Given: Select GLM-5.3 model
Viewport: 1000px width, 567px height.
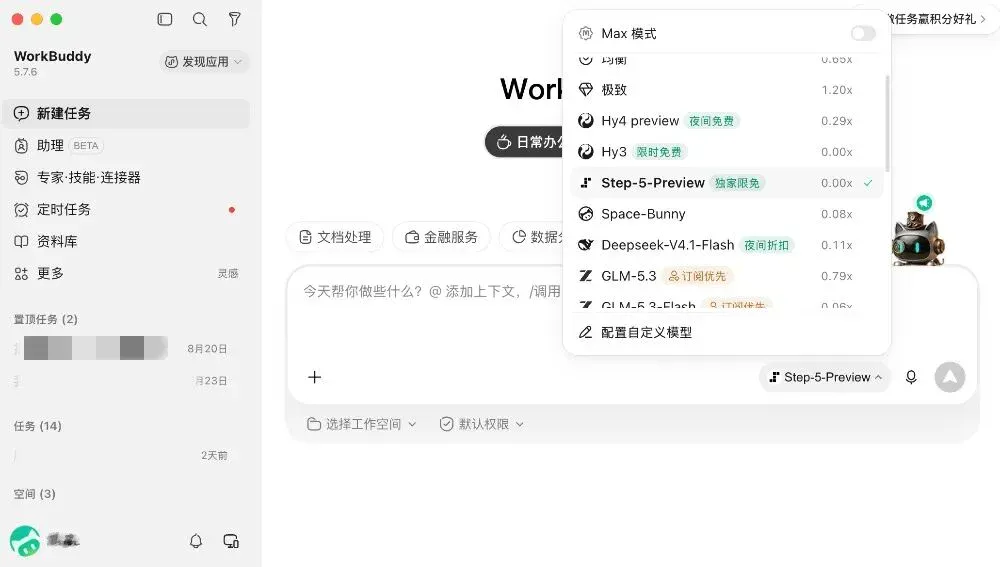Looking at the screenshot, I should coord(726,276).
